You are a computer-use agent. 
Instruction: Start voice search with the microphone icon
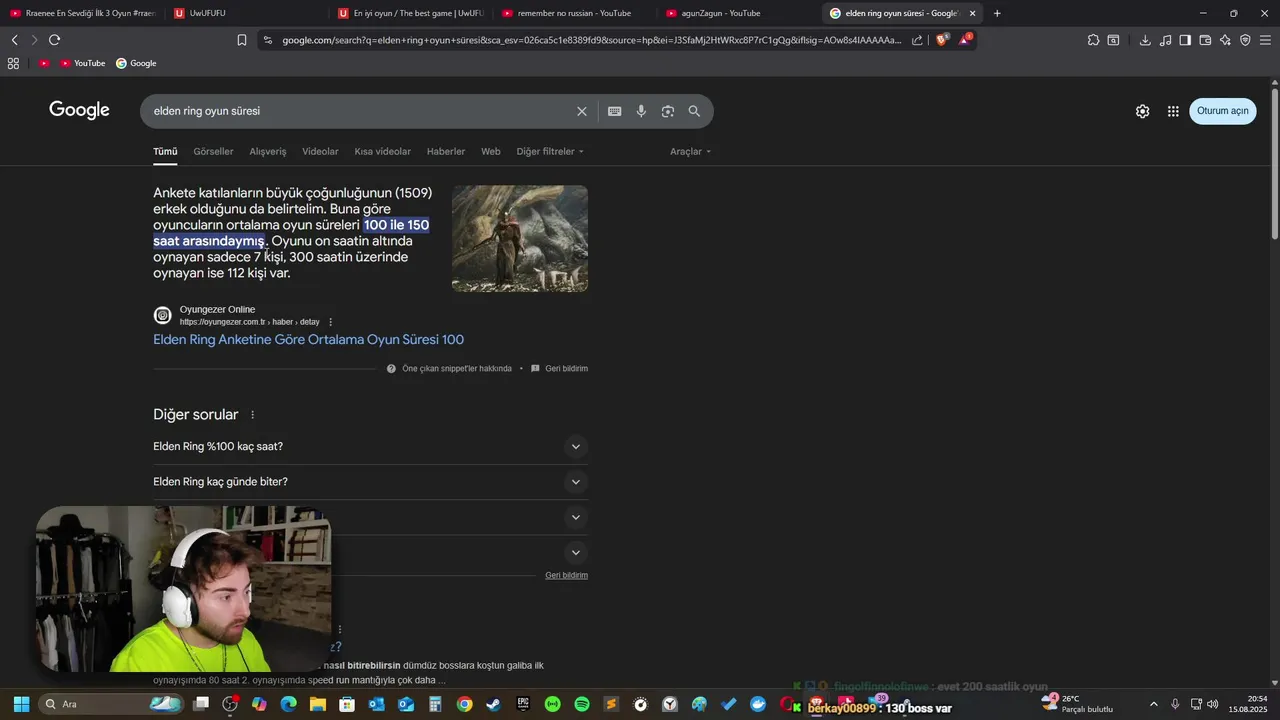pos(641,111)
